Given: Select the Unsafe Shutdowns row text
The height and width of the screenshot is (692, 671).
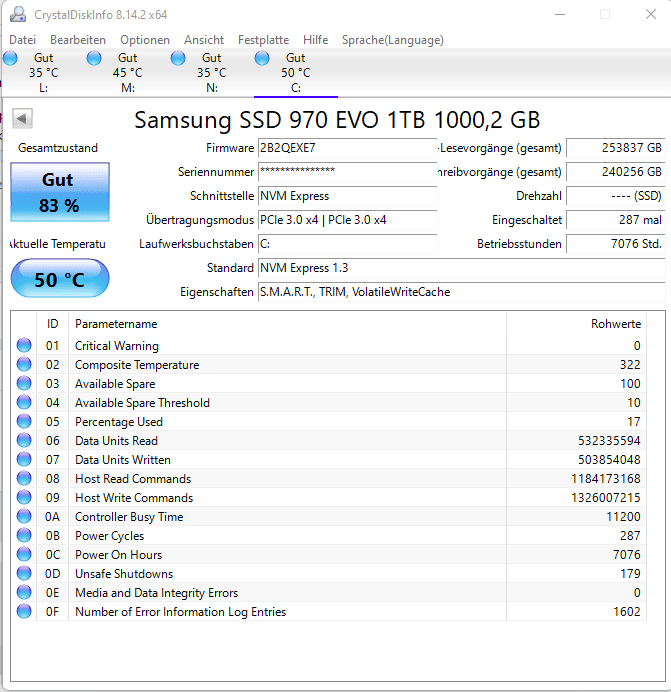Looking at the screenshot, I should [124, 573].
